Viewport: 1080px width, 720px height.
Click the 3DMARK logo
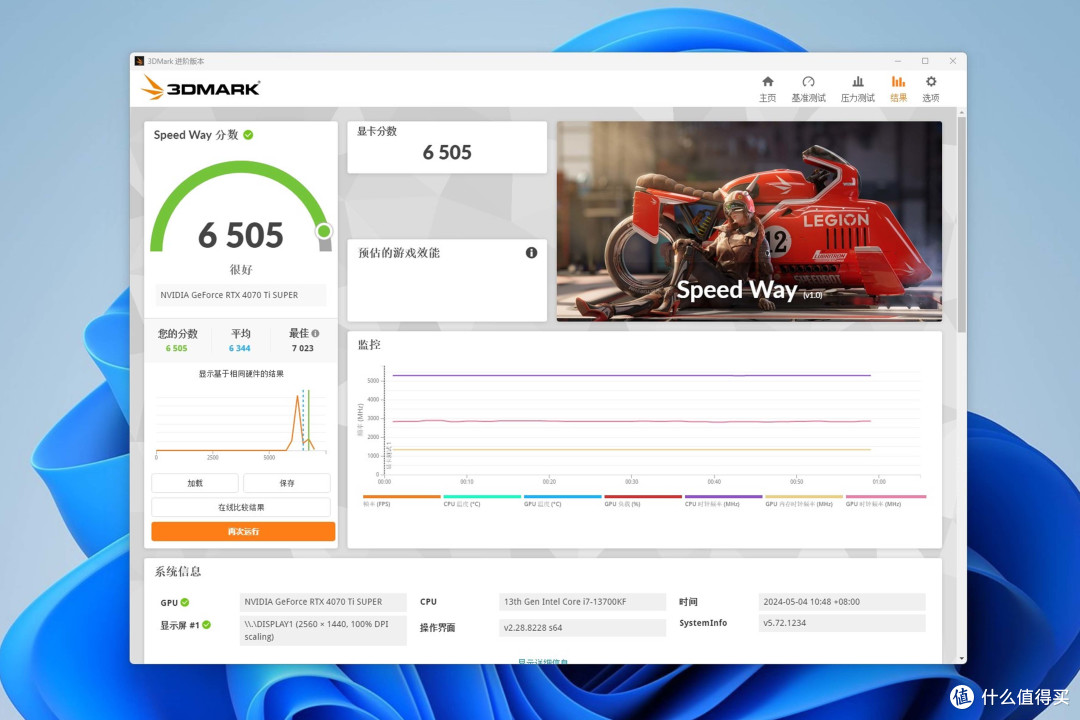pyautogui.click(x=200, y=88)
